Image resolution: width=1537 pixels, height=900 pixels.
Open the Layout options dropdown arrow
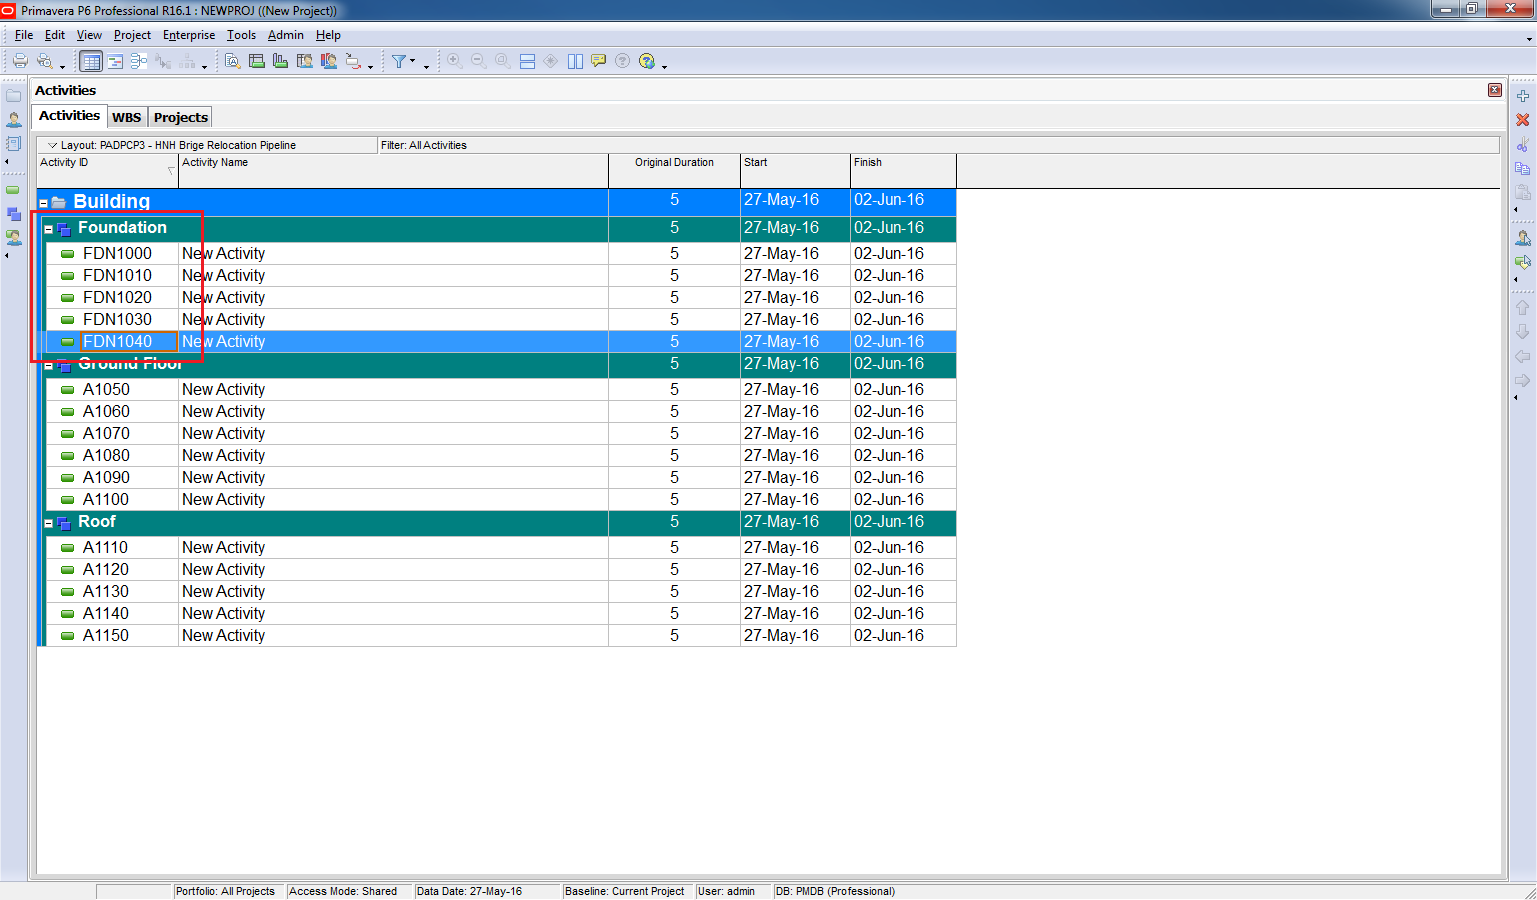53,145
